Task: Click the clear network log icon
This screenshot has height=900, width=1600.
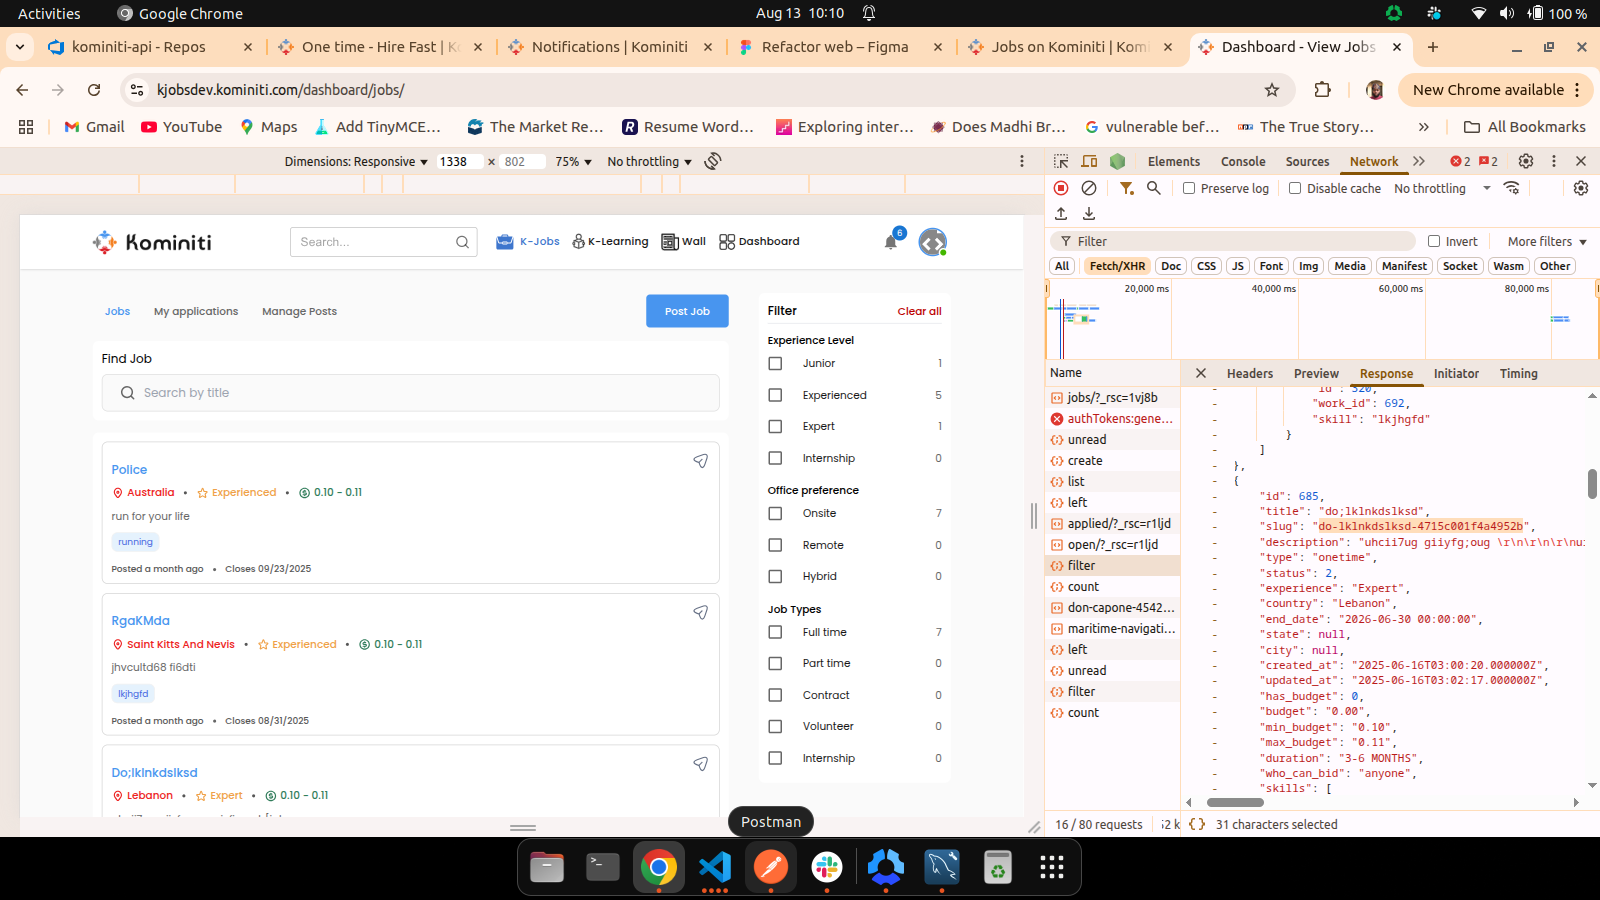Action: coord(1089,188)
